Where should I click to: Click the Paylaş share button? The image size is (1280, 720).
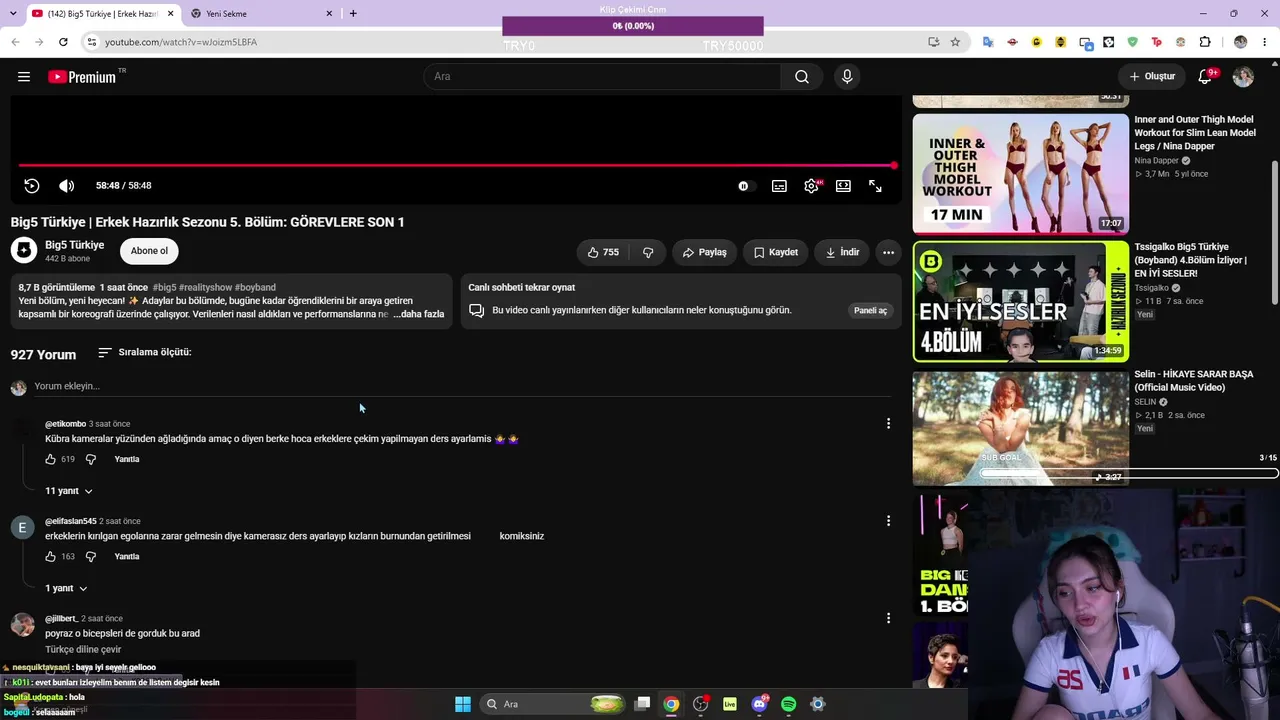pos(704,252)
